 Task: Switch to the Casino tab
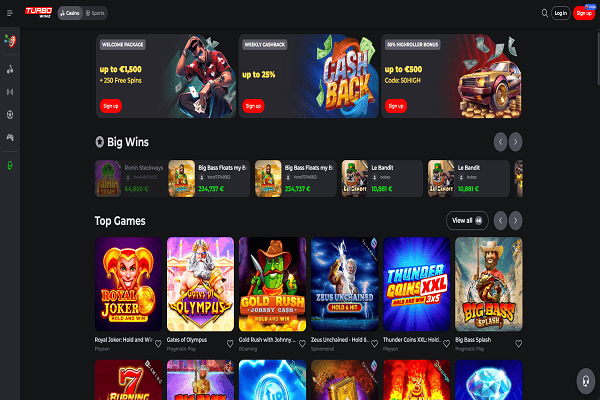point(70,13)
